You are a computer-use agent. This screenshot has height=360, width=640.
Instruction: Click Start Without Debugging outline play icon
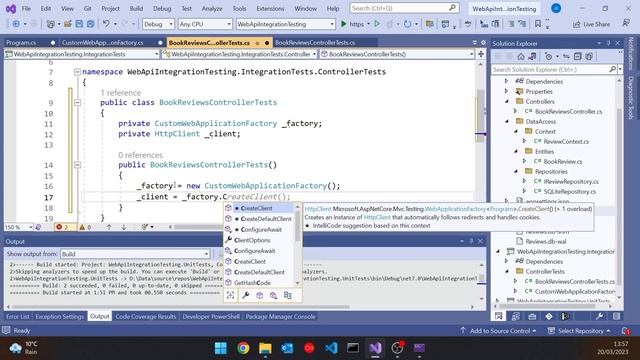click(x=377, y=24)
